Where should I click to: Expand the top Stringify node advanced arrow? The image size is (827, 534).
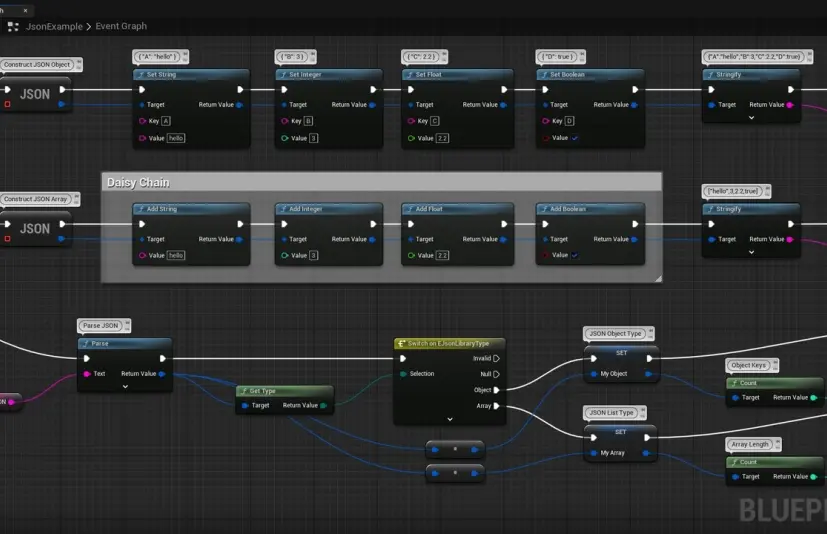point(752,118)
